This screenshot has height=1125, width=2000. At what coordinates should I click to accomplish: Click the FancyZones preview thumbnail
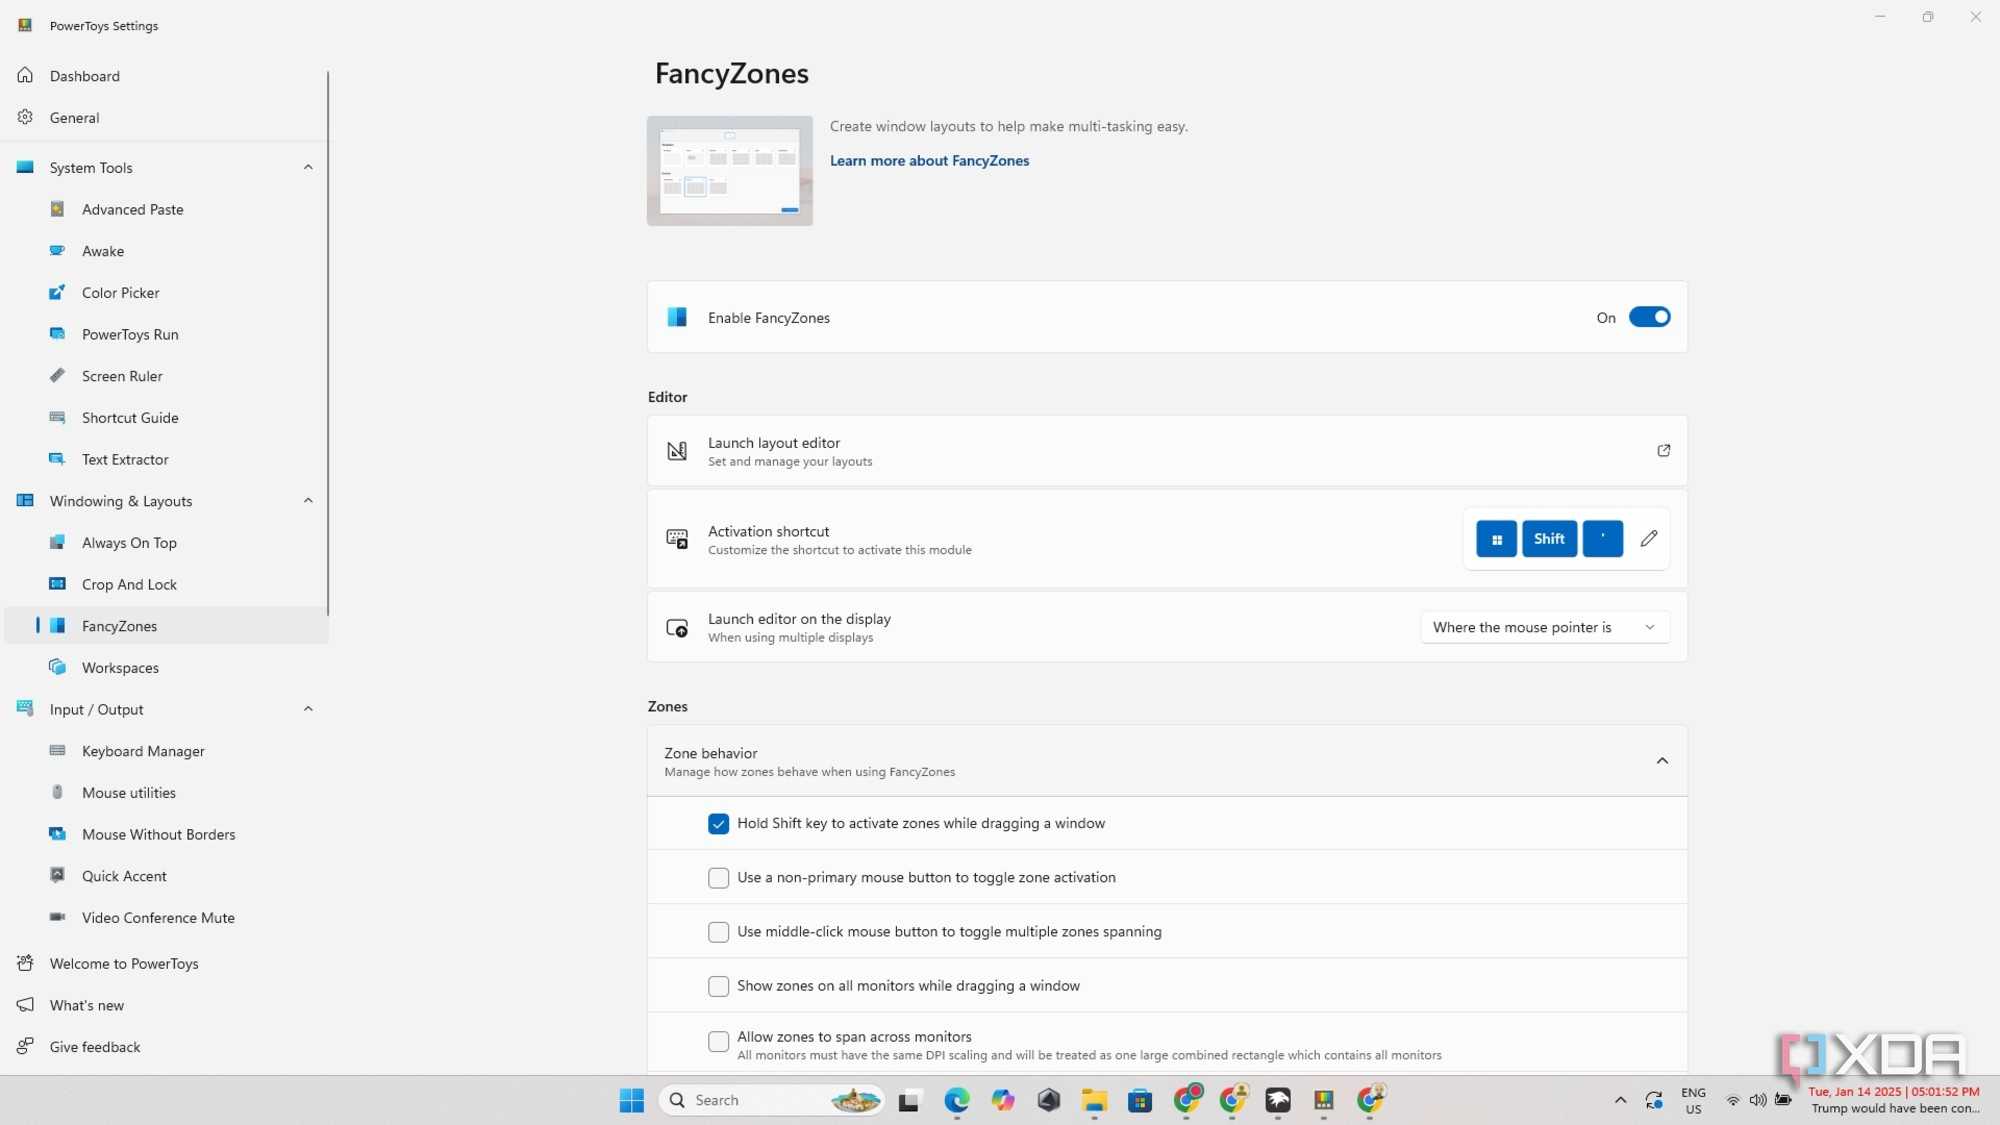[729, 171]
